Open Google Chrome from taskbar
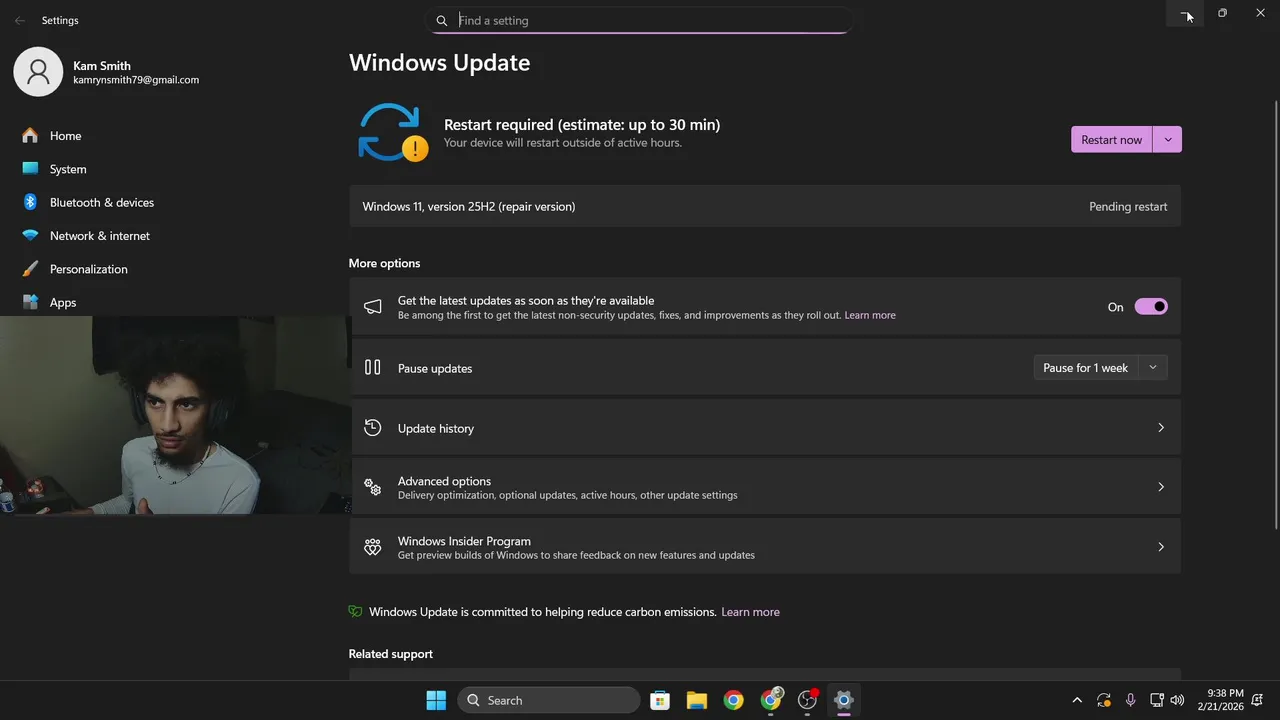The image size is (1280, 720). point(734,700)
